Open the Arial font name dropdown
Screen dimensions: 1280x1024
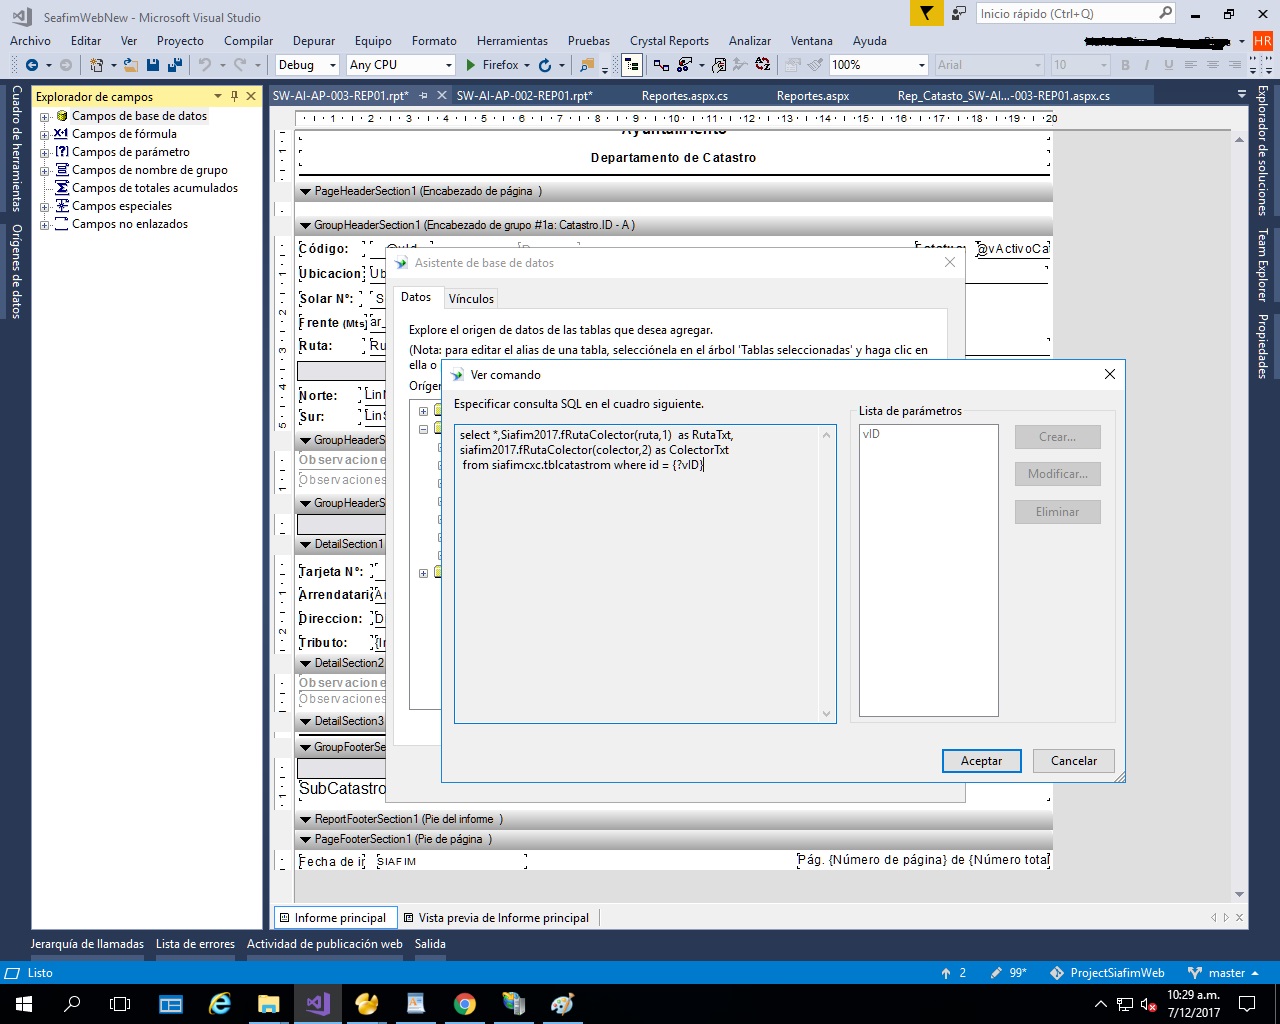[x=1037, y=65]
